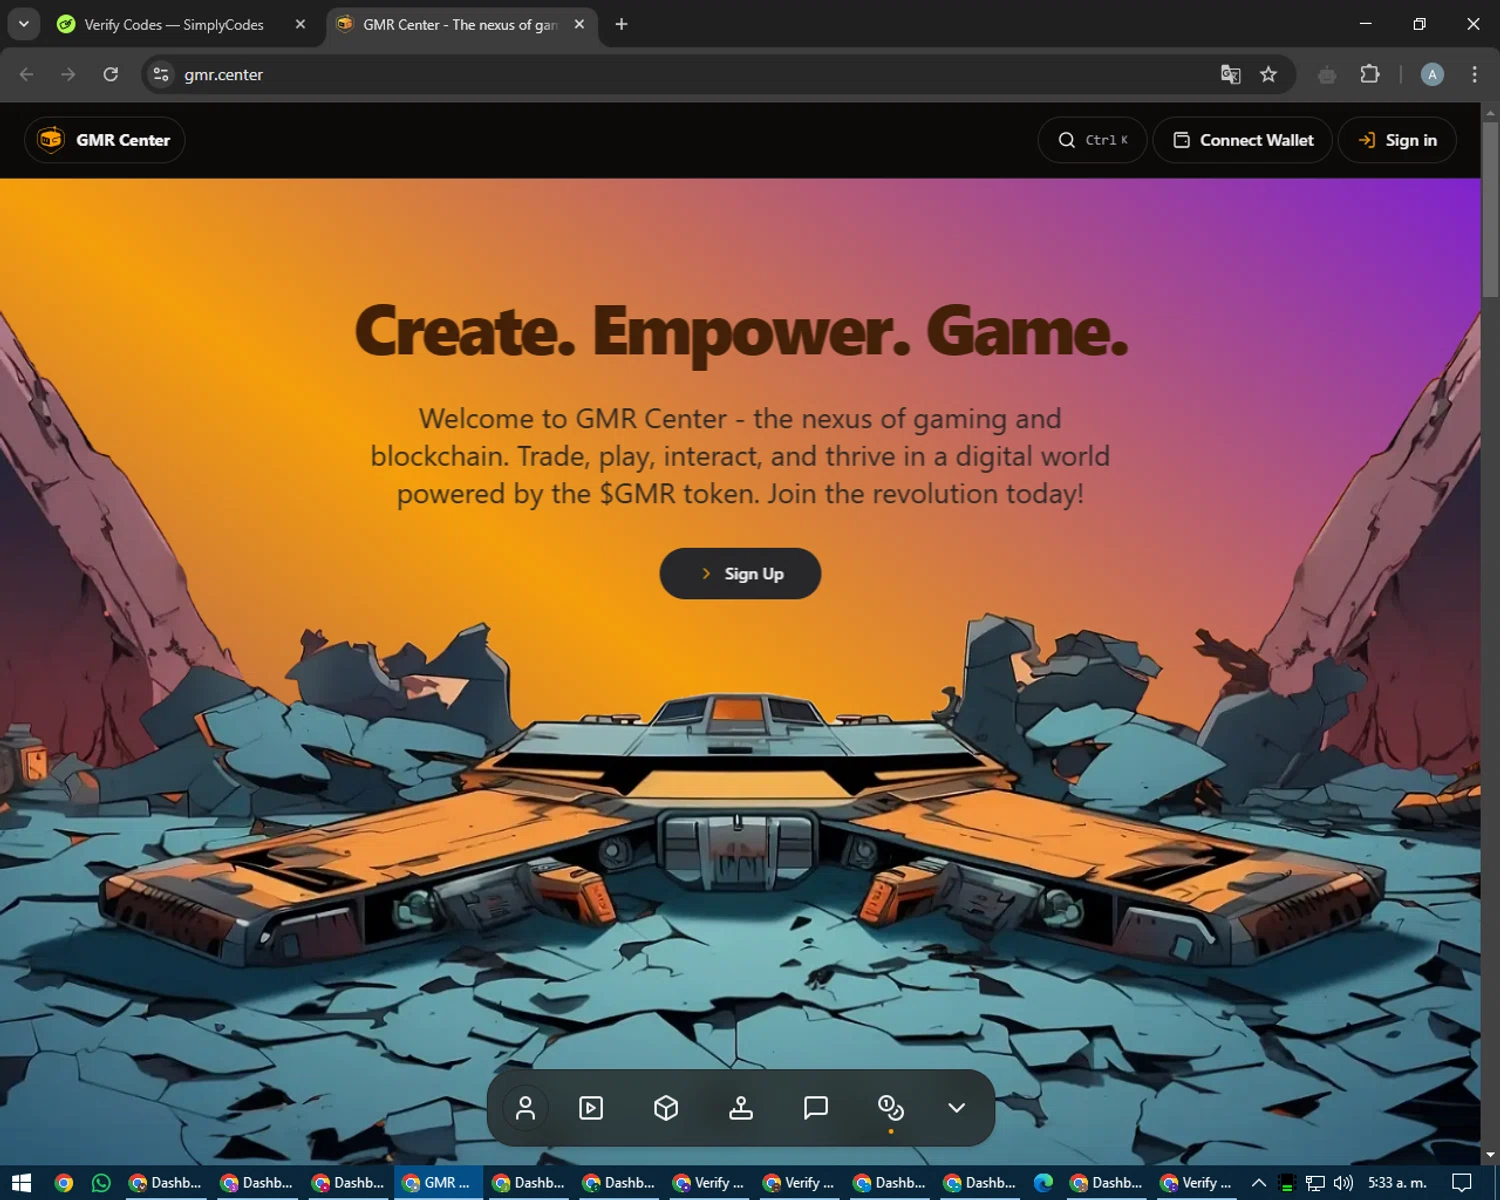The image size is (1500, 1200).
Task: Open the tab search dropdown arrow
Action: pos(23,24)
